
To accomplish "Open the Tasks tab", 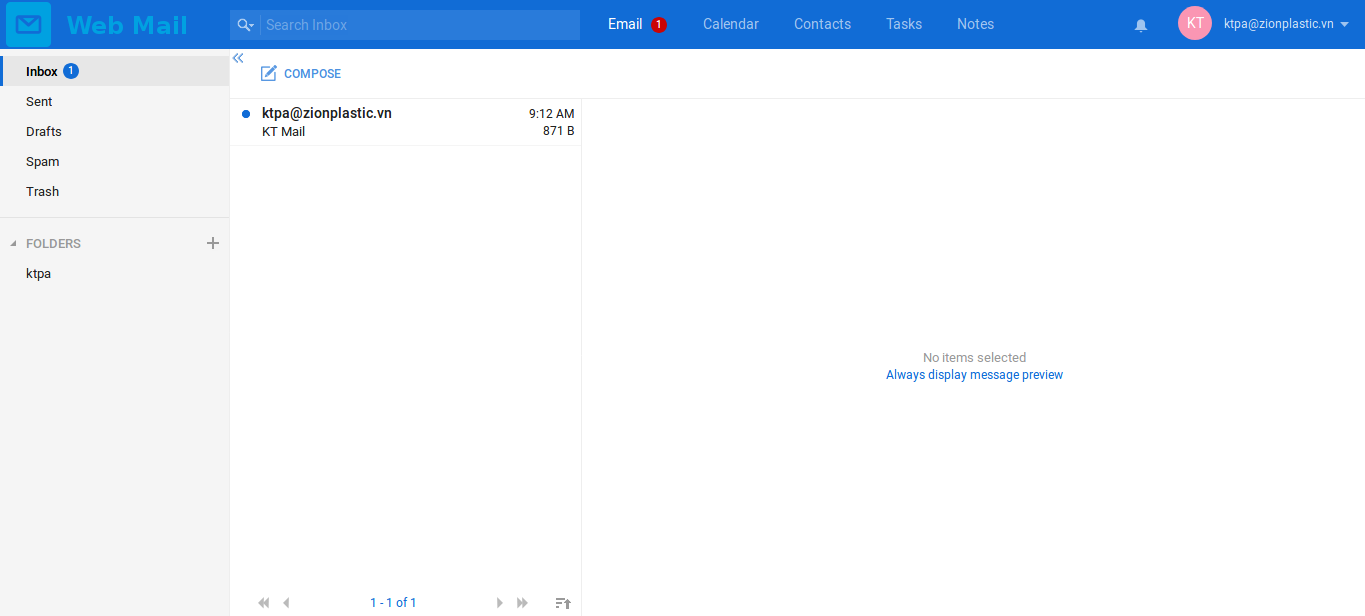I will click(904, 24).
